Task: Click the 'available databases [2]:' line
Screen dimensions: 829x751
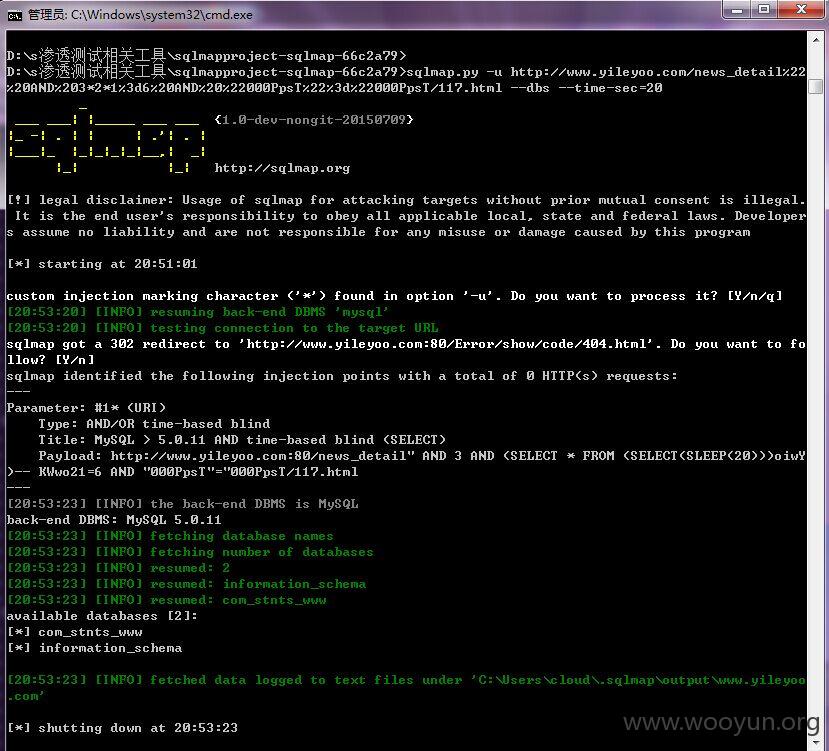Action: (102, 616)
